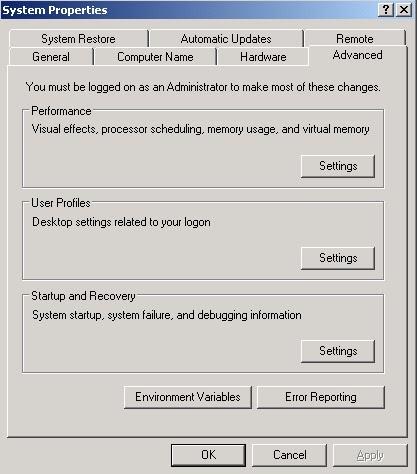The image size is (417, 474).
Task: Open the Automatic Updates tab
Action: (x=226, y=39)
